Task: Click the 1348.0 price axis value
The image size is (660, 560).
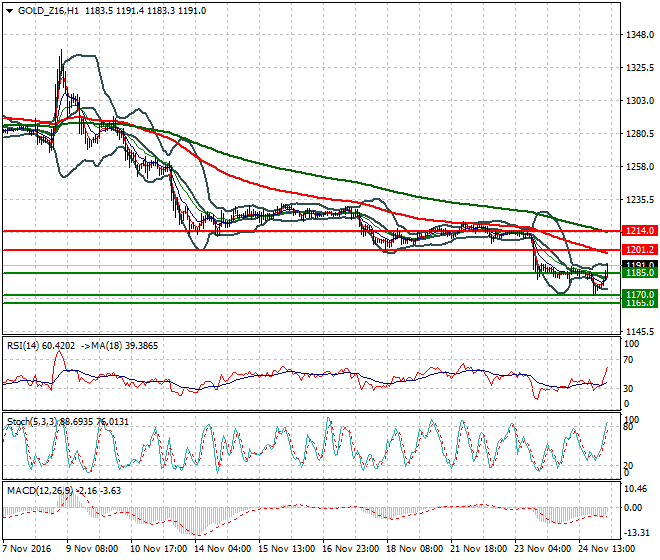Action: click(640, 35)
